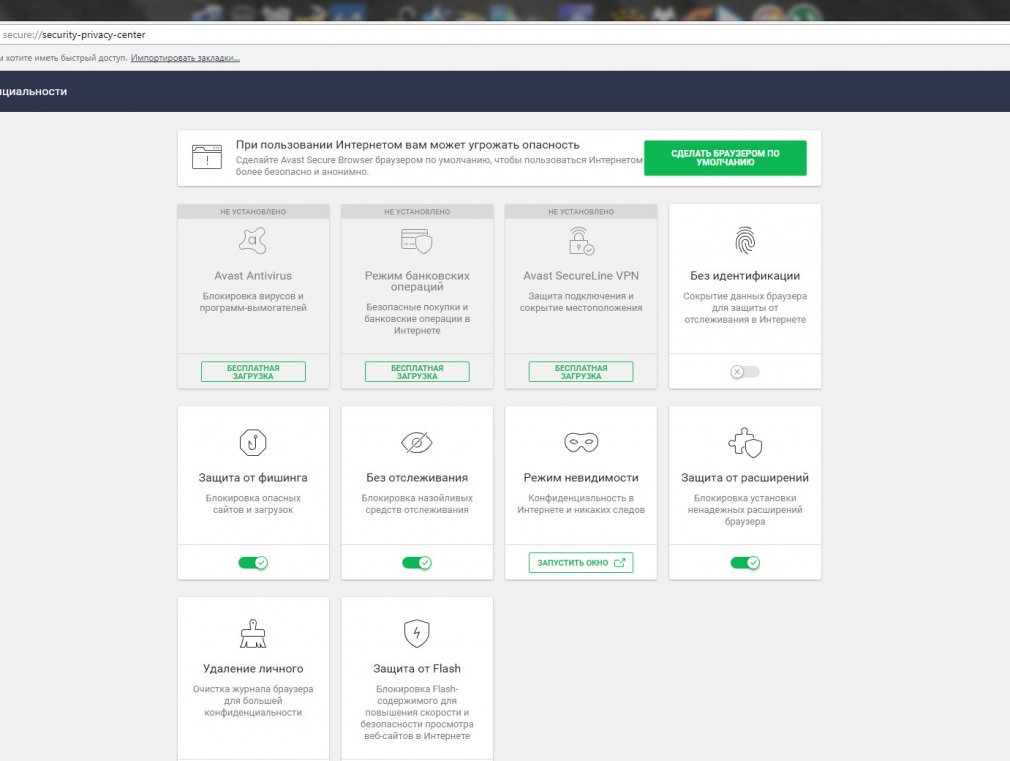Click the crossed-eye anti-tracking icon
1010x761 pixels.
pos(417,443)
